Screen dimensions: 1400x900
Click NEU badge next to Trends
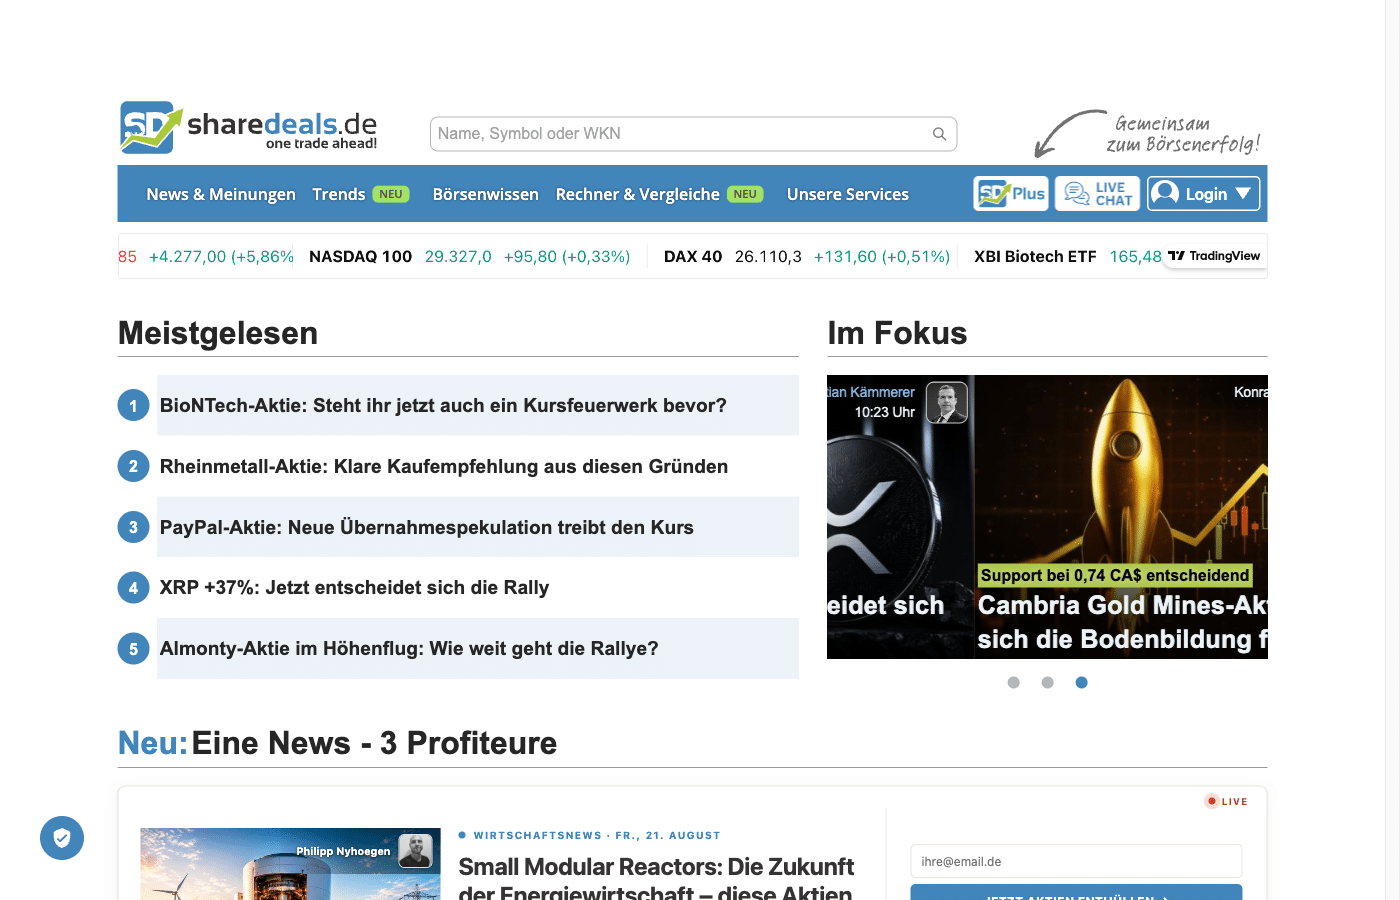391,194
